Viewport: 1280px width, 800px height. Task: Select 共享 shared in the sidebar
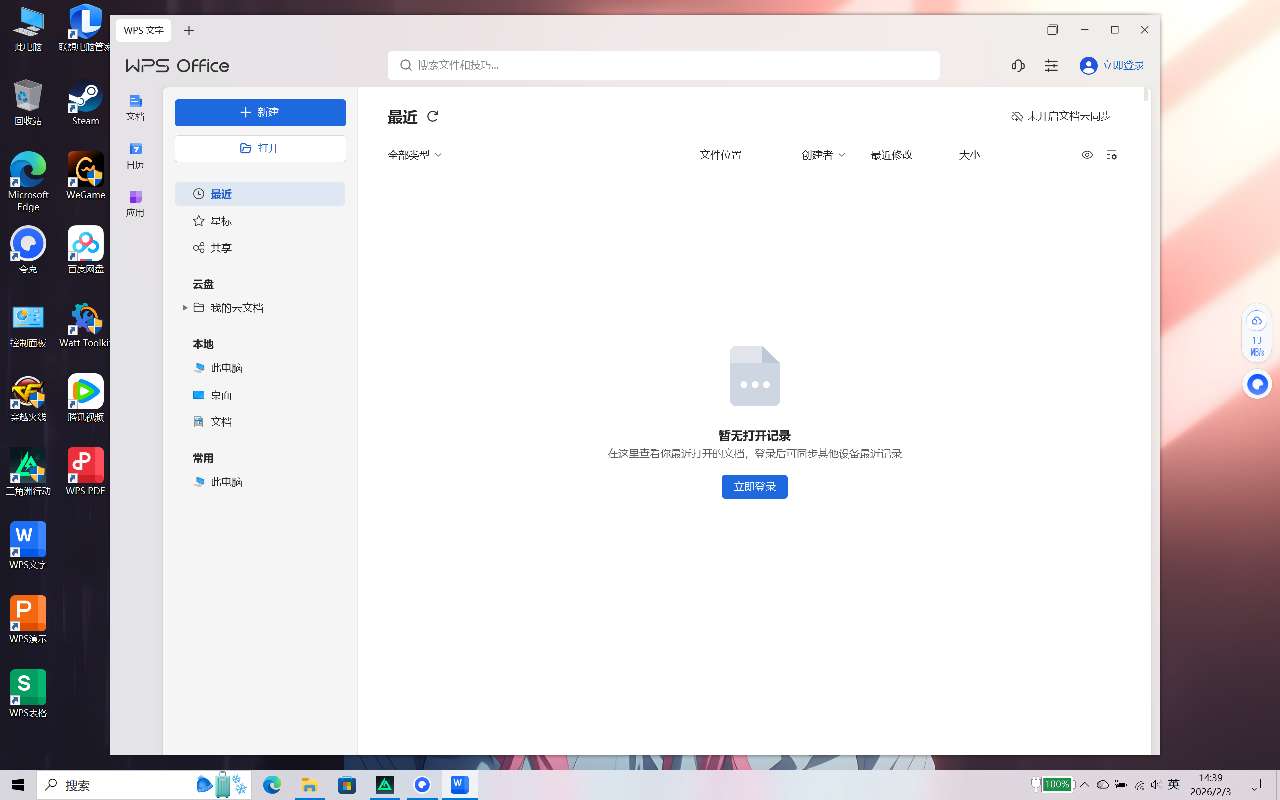pos(221,248)
